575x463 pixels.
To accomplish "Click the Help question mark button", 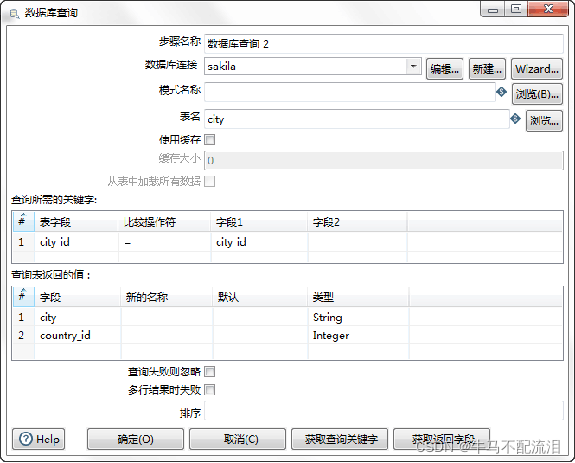I will 39,439.
